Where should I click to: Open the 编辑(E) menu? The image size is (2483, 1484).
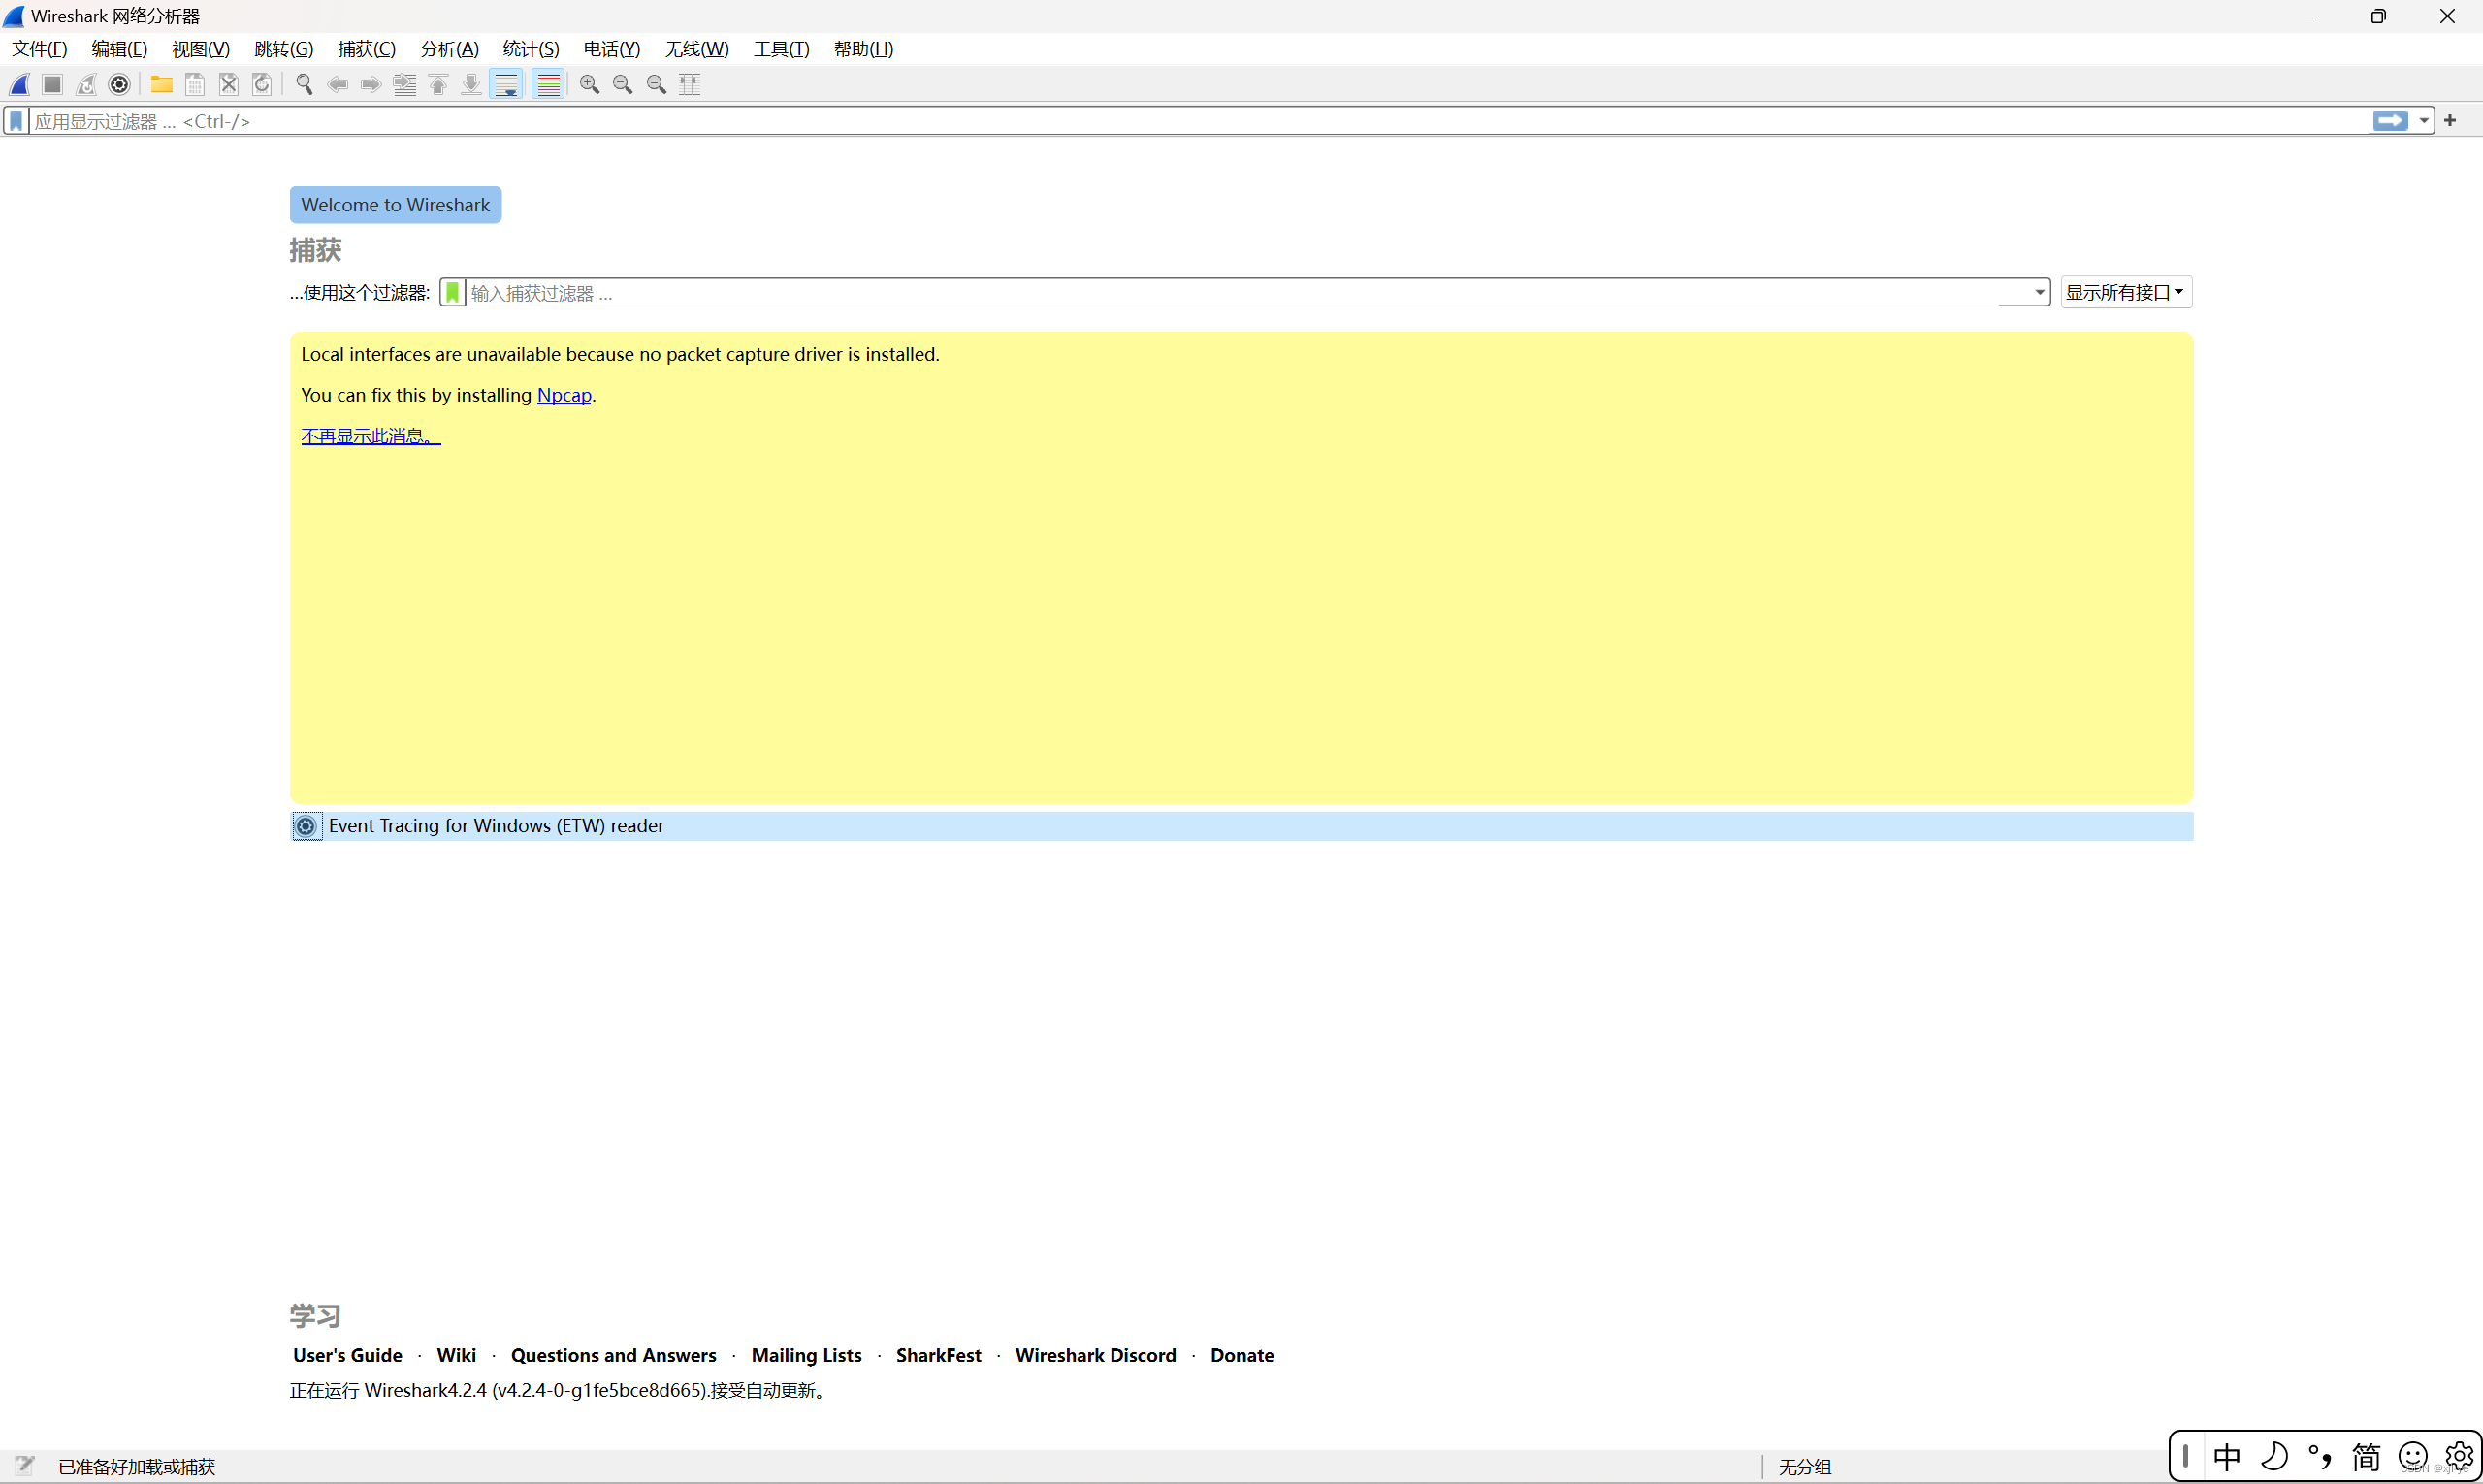[x=119, y=49]
